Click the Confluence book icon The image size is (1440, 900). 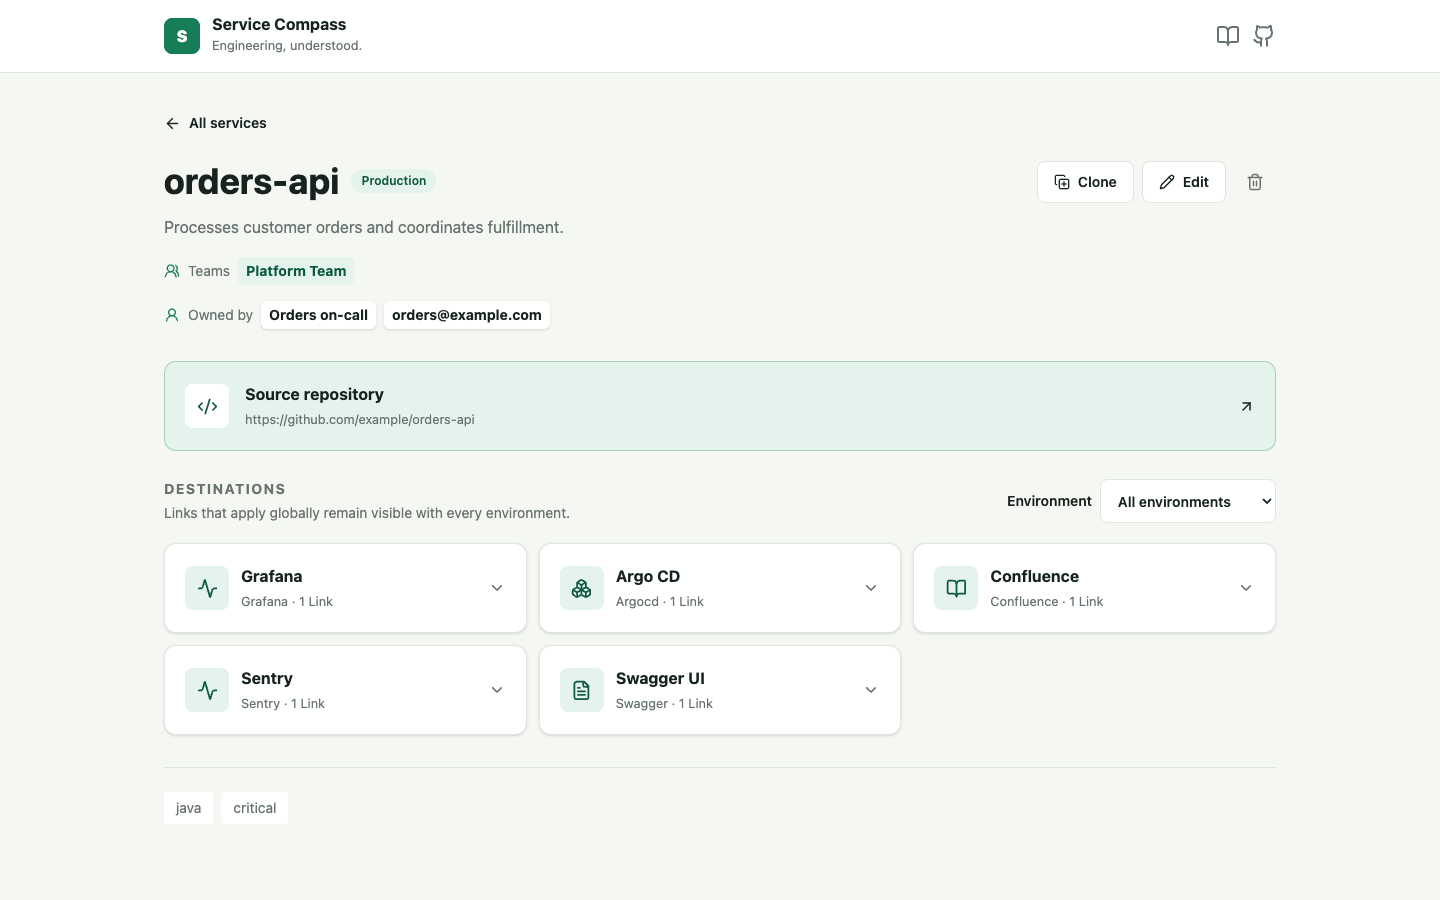click(x=956, y=588)
